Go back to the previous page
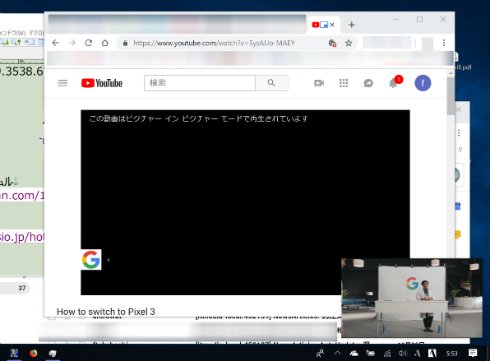Viewport: 490px width, 361px height. click(56, 43)
